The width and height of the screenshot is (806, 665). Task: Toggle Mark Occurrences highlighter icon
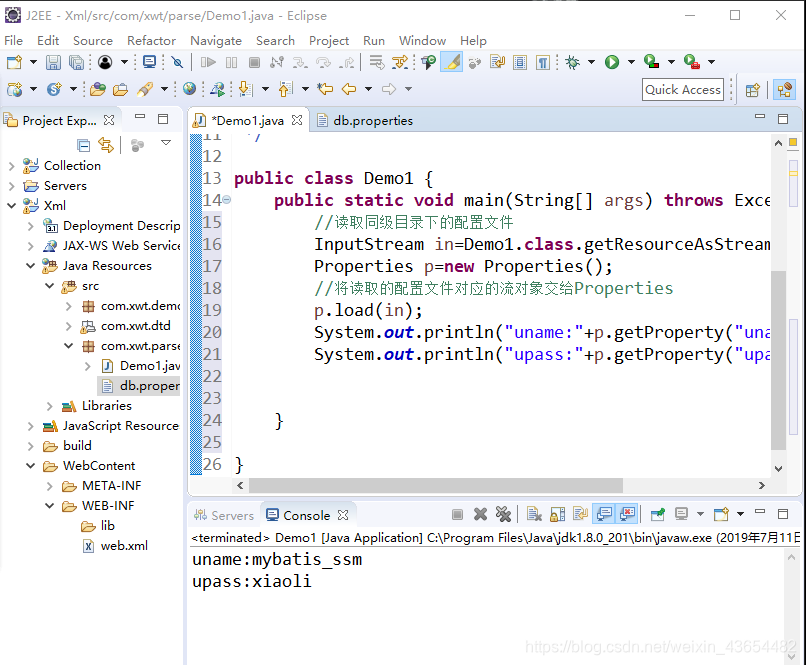451,62
